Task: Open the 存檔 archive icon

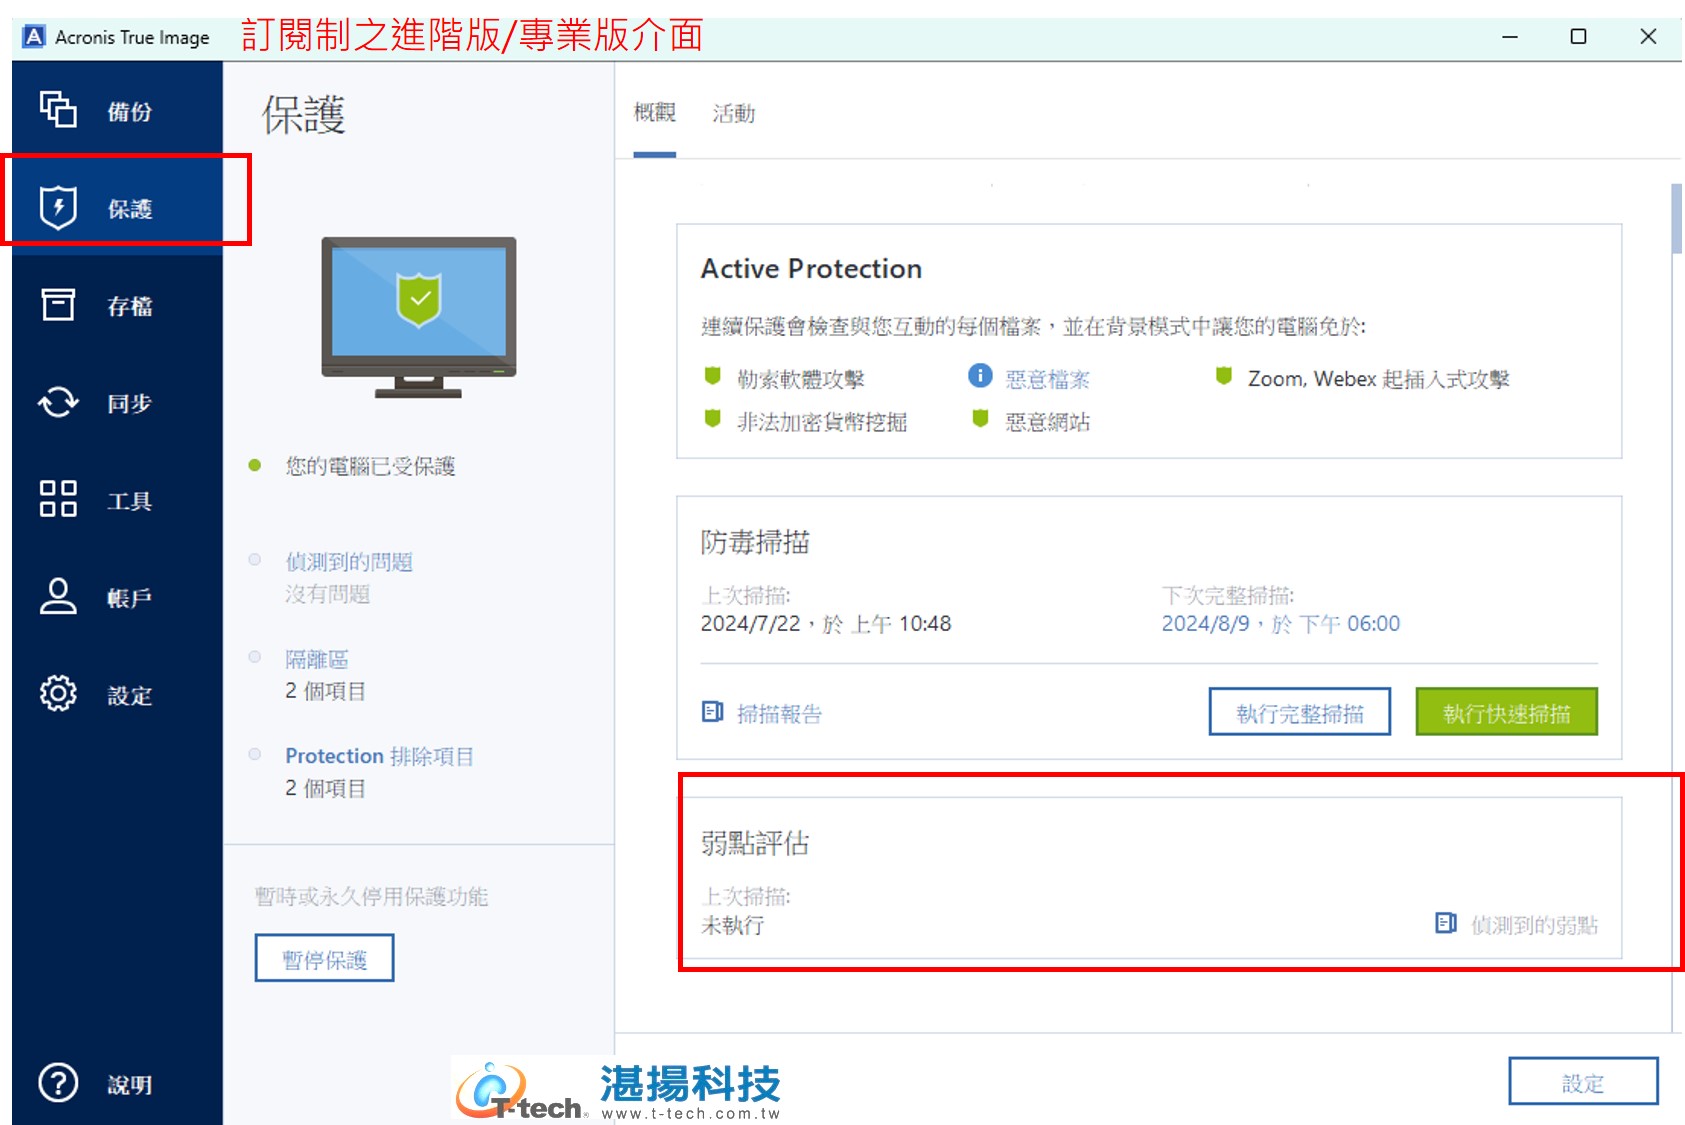Action: [x=58, y=304]
